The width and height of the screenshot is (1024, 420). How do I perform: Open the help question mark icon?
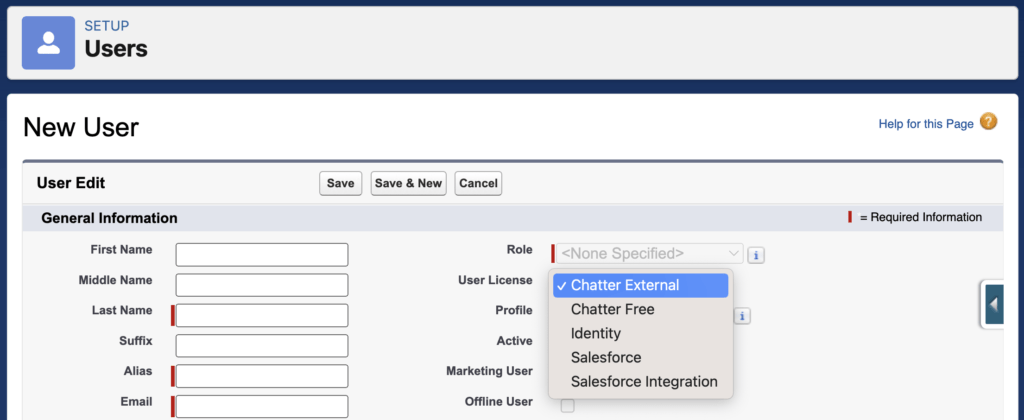pos(989,121)
